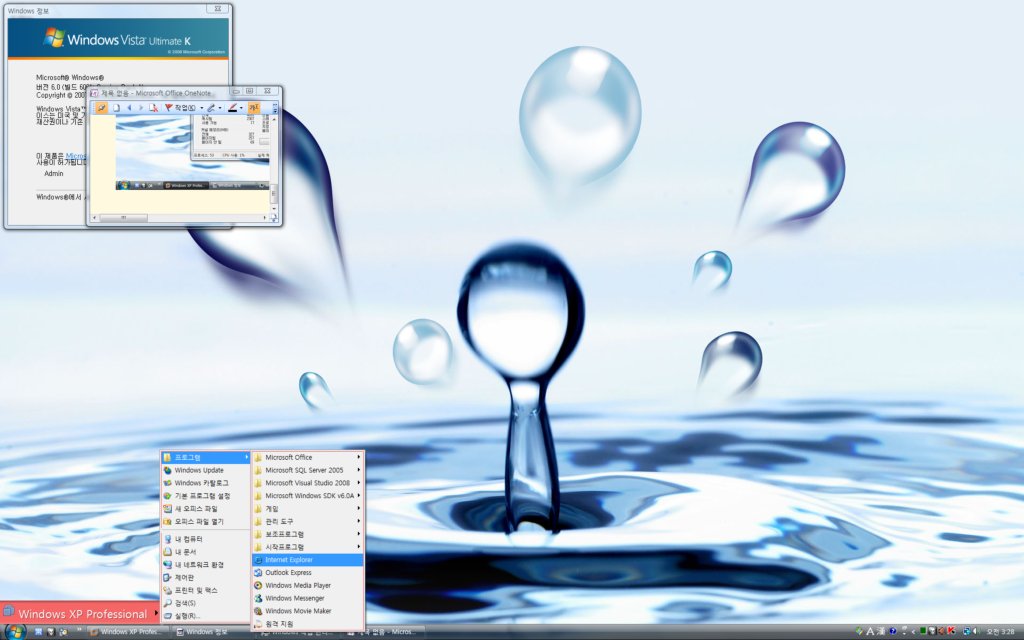The width and height of the screenshot is (1024, 640).
Task: Click the delete page icon in OneNote toolbar
Action: pyautogui.click(x=153, y=108)
